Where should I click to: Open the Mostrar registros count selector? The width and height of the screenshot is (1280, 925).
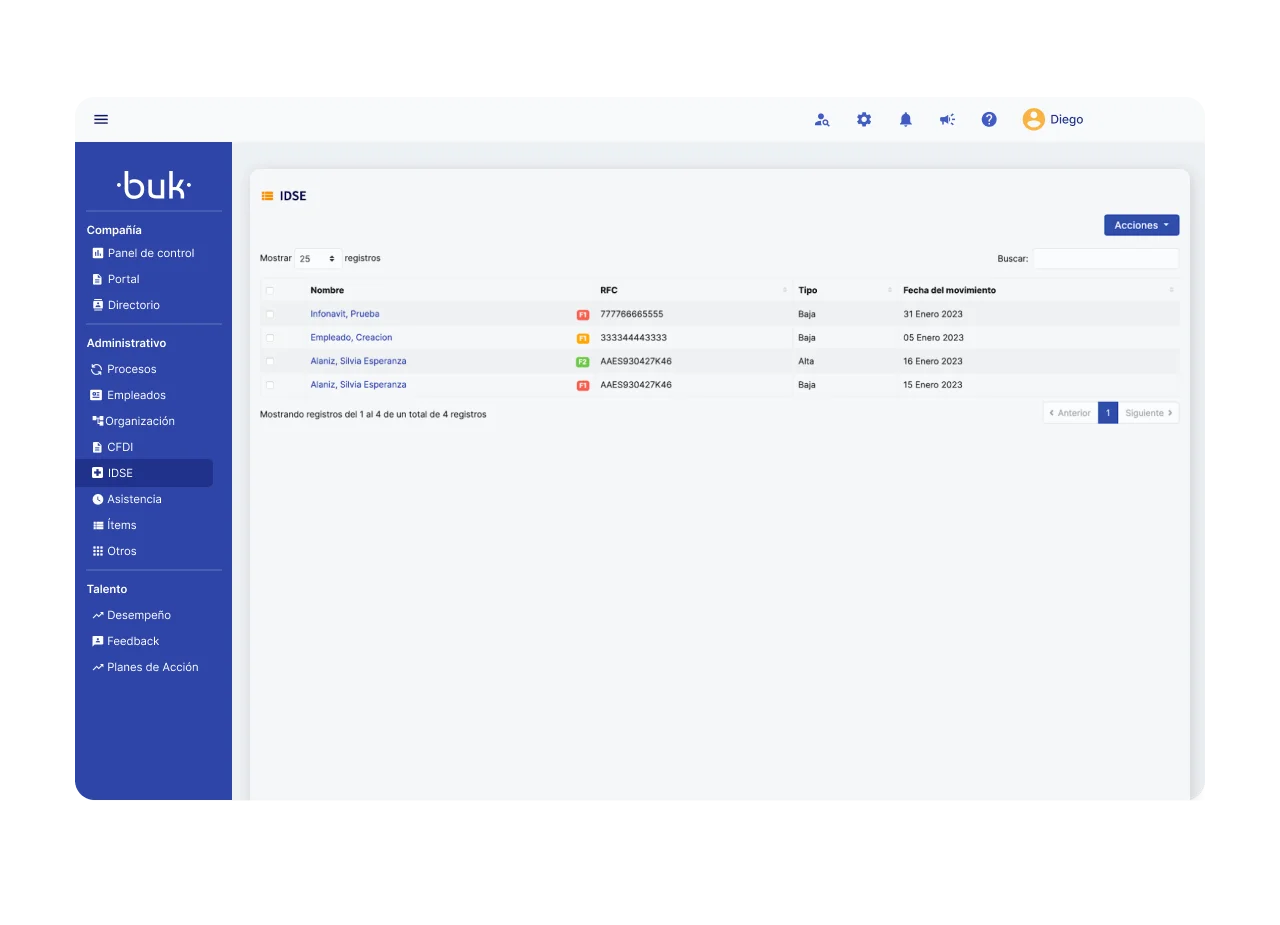[318, 258]
